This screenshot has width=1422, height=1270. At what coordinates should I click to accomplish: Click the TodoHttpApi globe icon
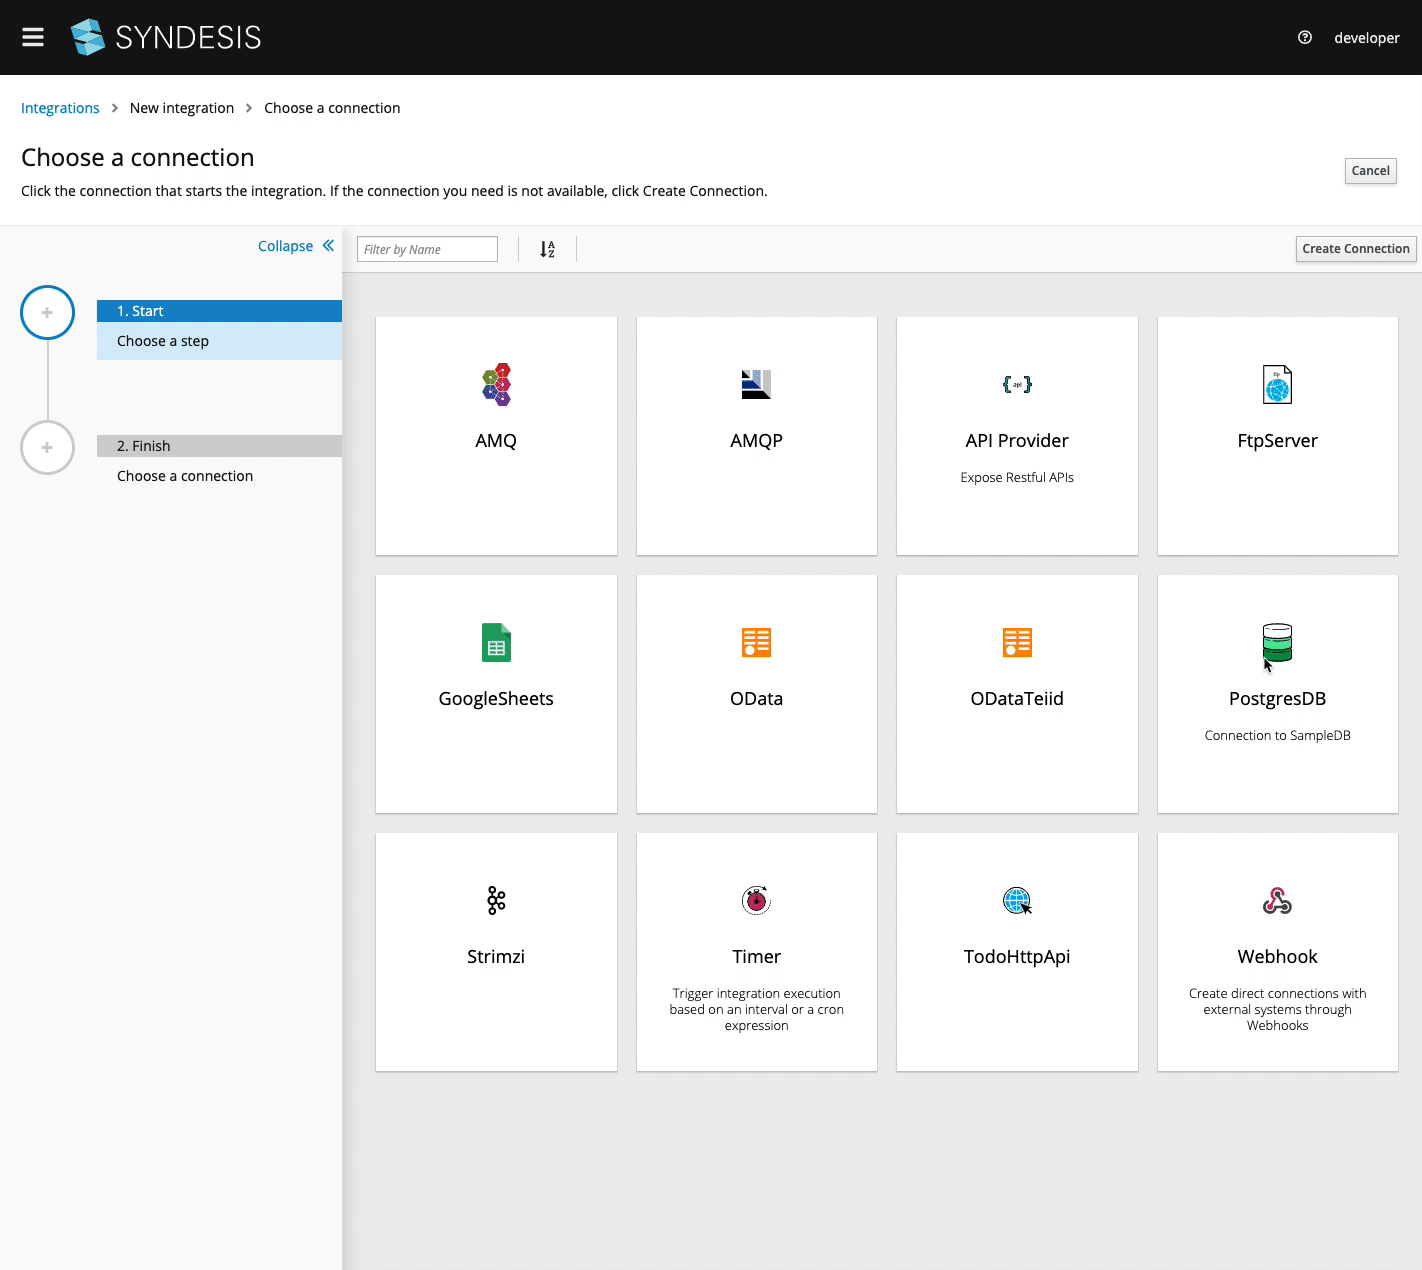tap(1017, 901)
